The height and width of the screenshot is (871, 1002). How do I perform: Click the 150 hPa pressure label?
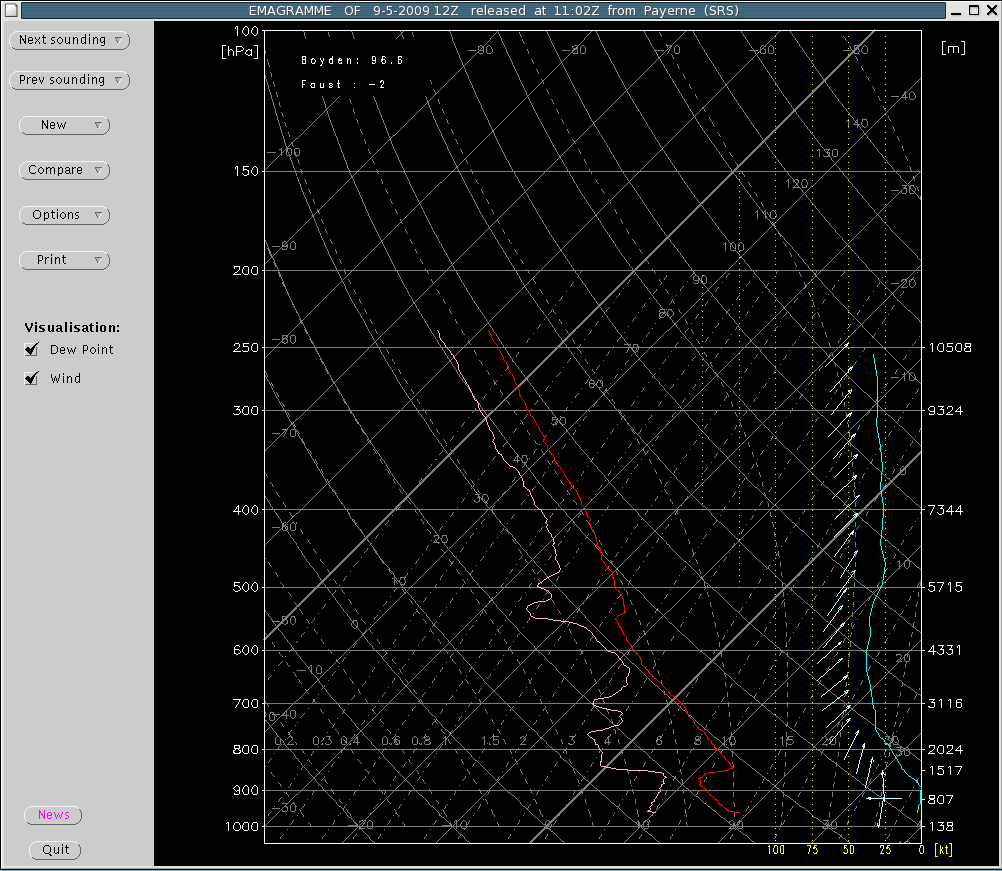(x=245, y=171)
